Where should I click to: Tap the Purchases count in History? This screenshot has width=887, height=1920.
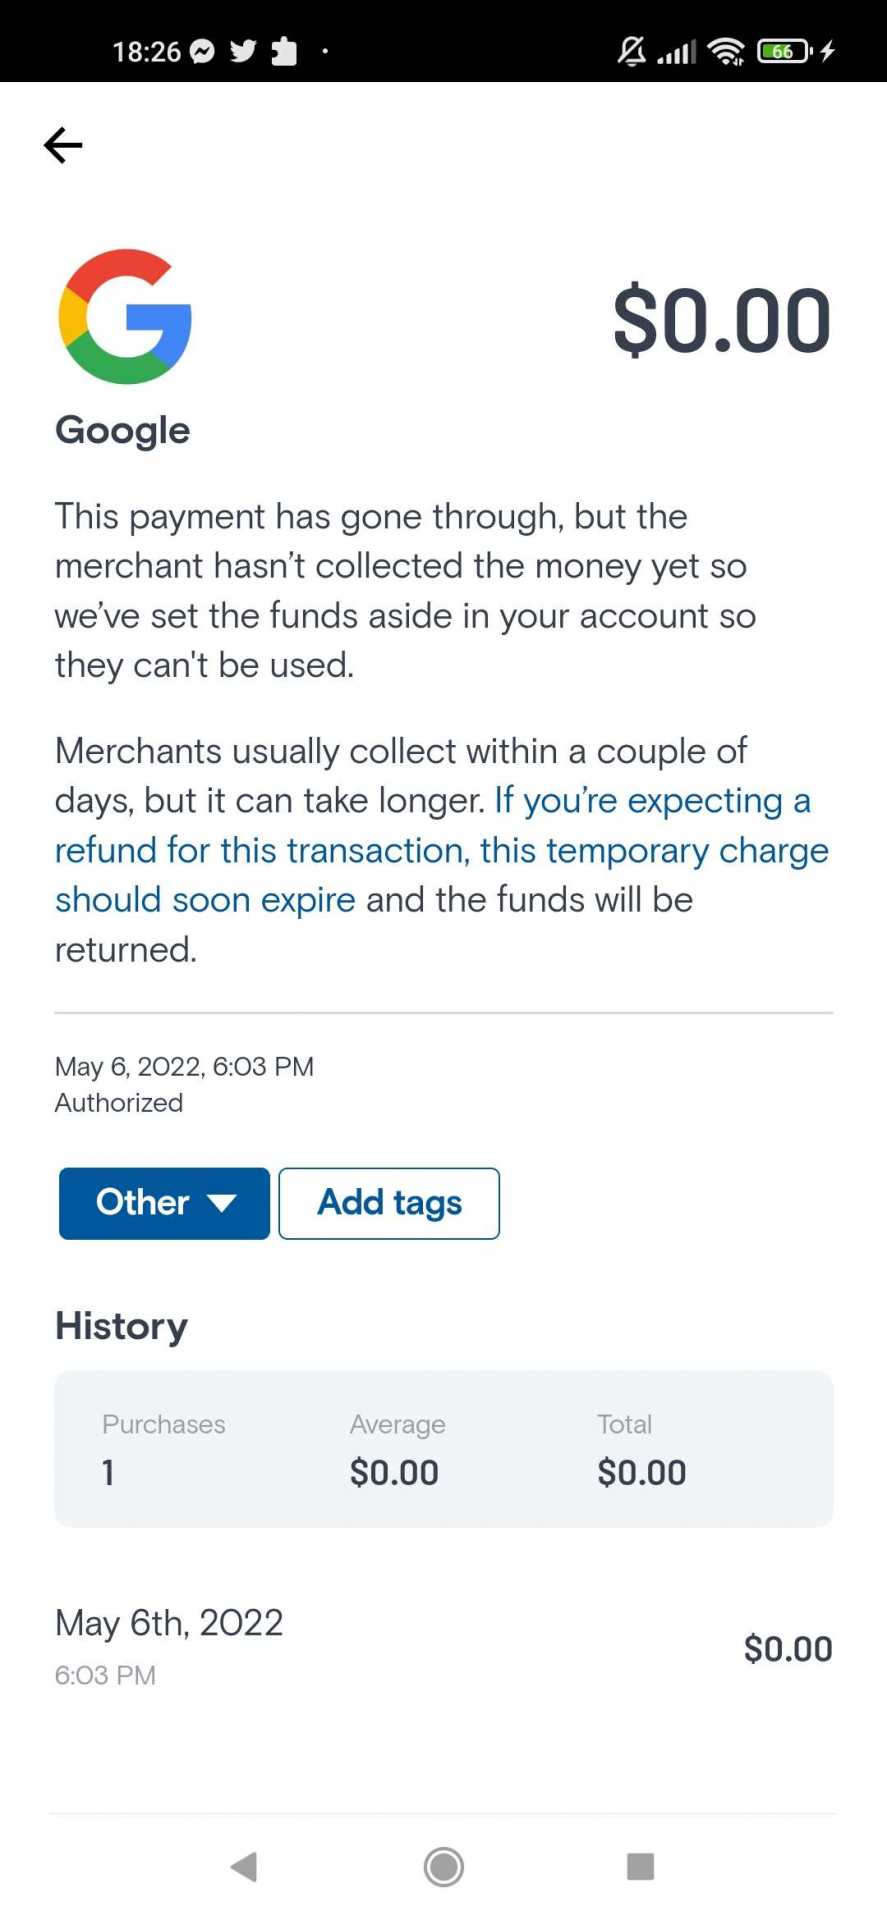pos(163,1449)
